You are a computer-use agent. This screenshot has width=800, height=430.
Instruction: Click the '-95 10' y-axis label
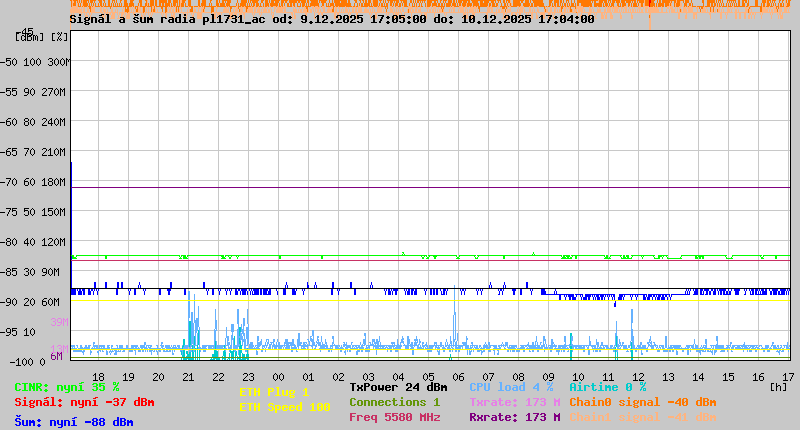pos(19,333)
